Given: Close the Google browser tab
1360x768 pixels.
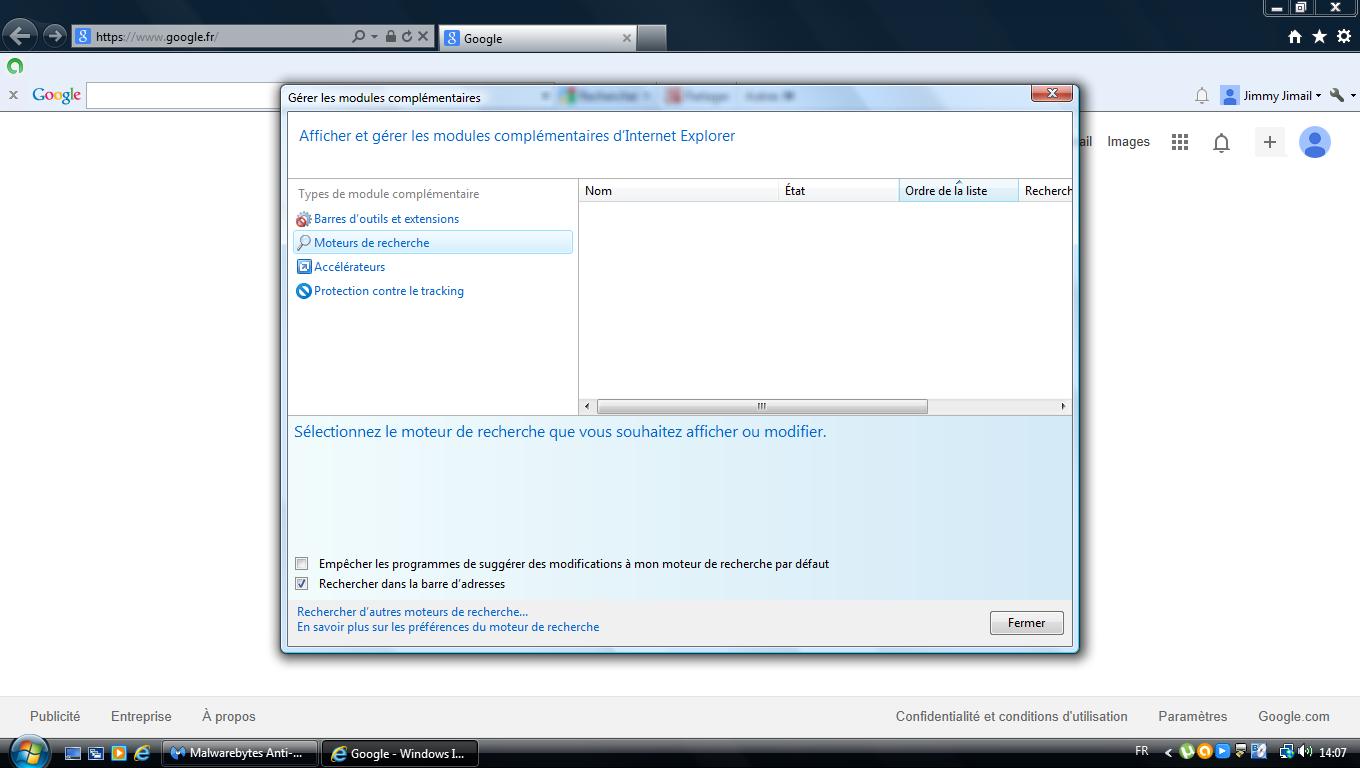Looking at the screenshot, I should point(627,38).
